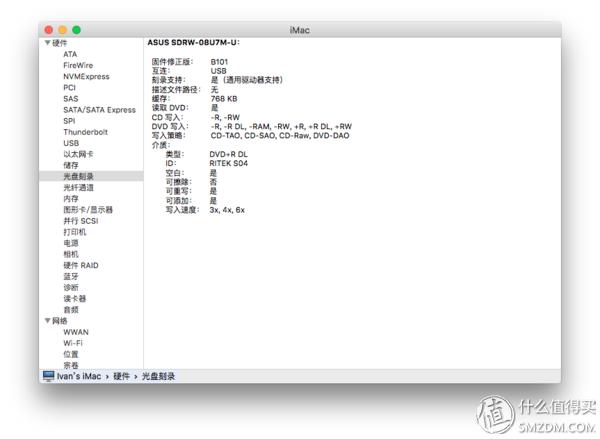Select 宗卷 under 网络
The image size is (600, 439).
(71, 365)
